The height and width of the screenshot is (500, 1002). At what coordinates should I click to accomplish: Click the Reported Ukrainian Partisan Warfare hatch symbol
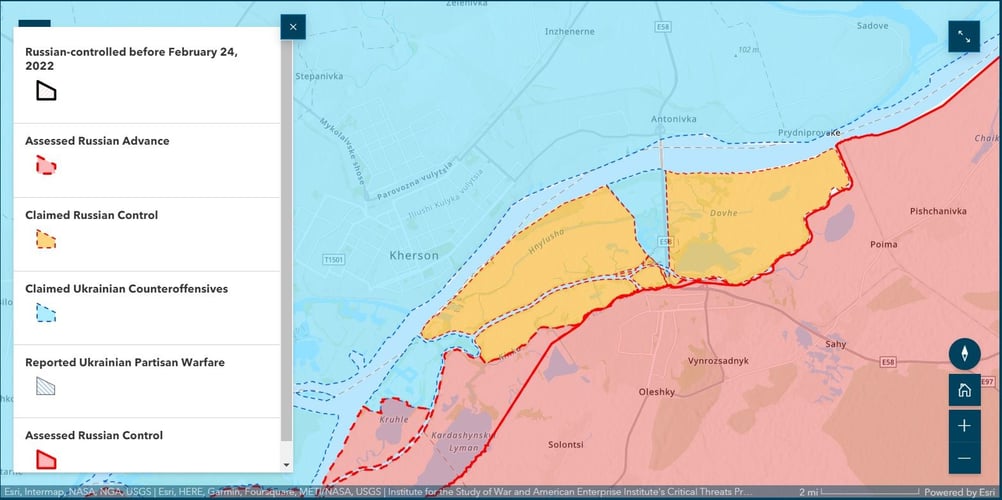[x=46, y=387]
